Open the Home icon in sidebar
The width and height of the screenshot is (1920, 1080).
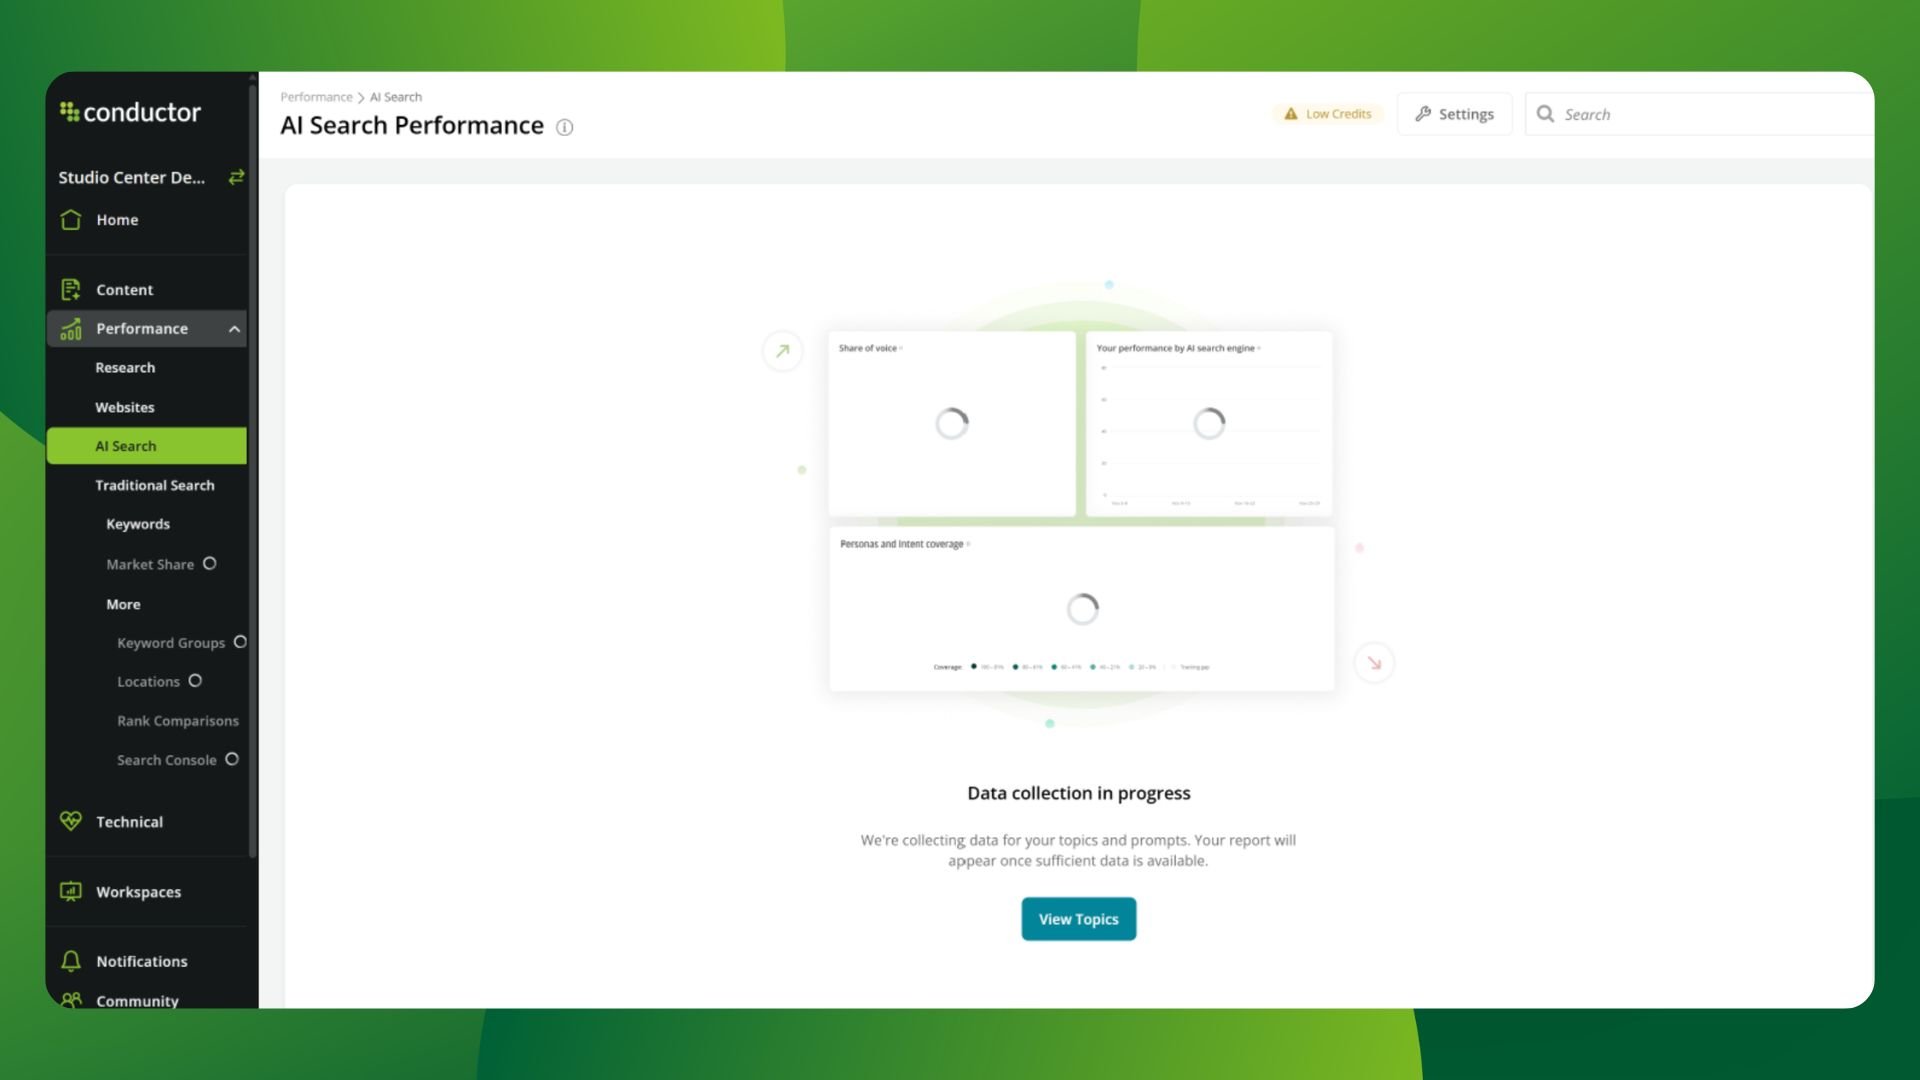click(x=70, y=220)
